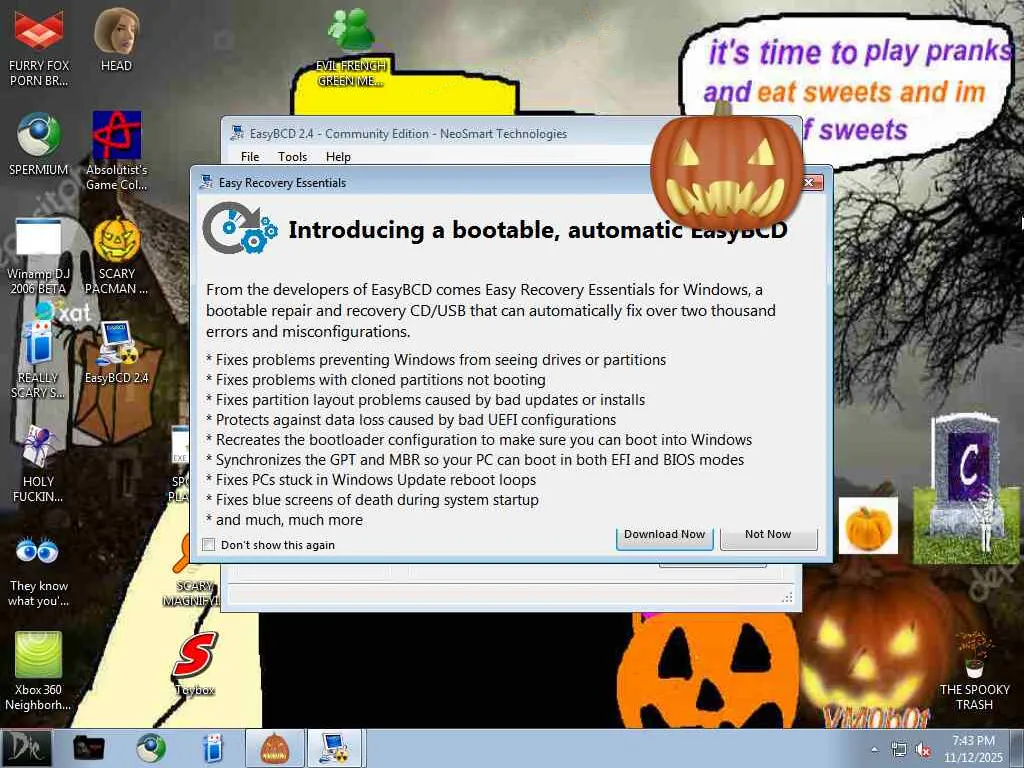Screen dimensions: 1024x768
Task: Click the EasyBCD window resize grip
Action: pyautogui.click(x=788, y=598)
